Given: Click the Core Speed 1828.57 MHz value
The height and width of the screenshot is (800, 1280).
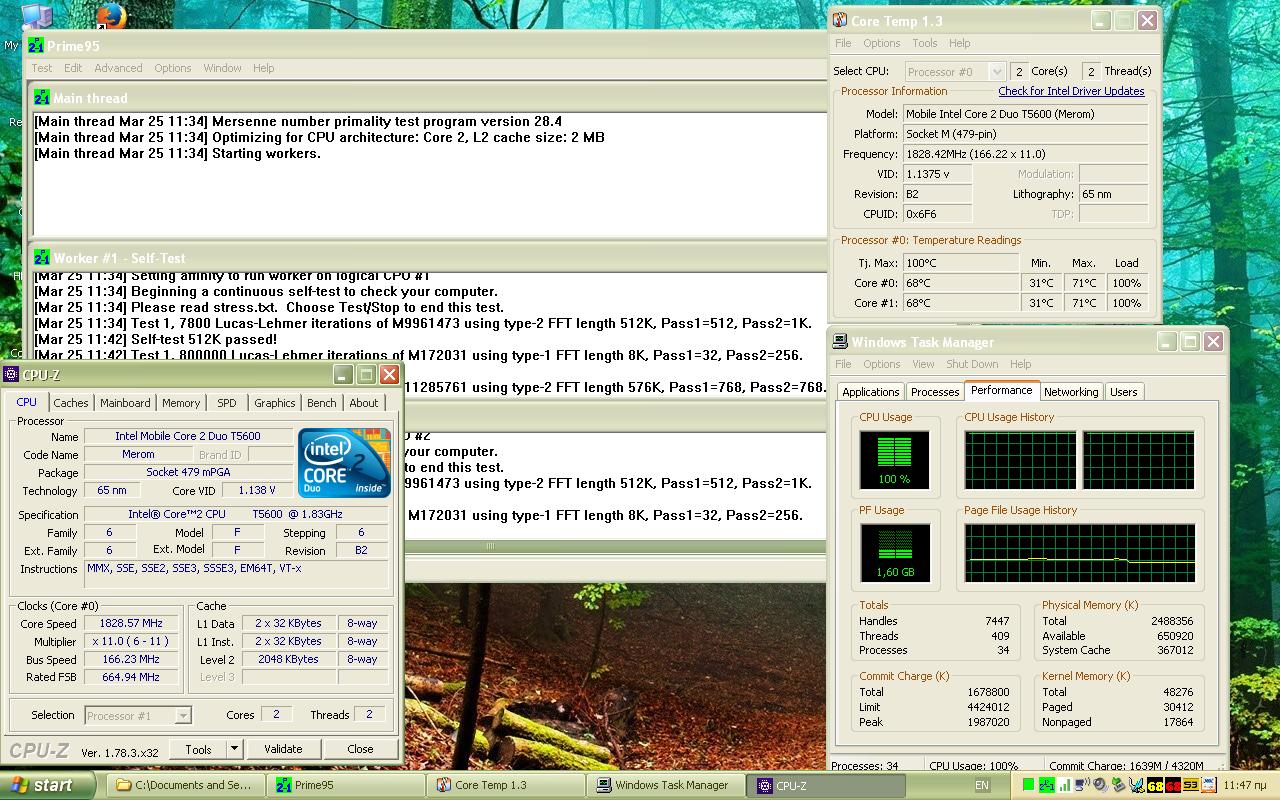Looking at the screenshot, I should pyautogui.click(x=131, y=623).
